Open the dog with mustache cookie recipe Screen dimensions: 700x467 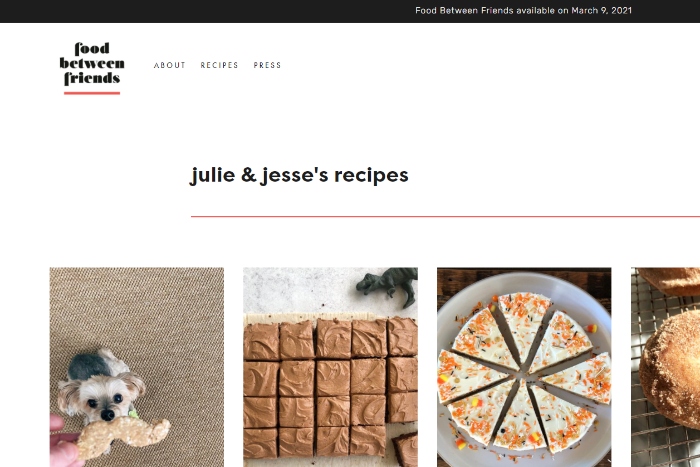[137, 367]
